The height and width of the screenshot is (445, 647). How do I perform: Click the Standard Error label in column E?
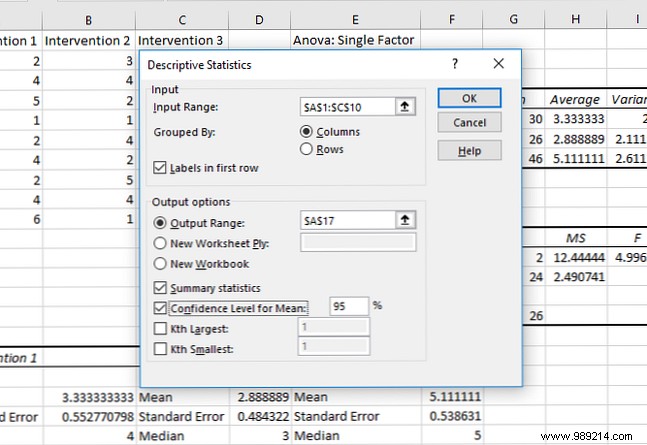click(x=355, y=417)
